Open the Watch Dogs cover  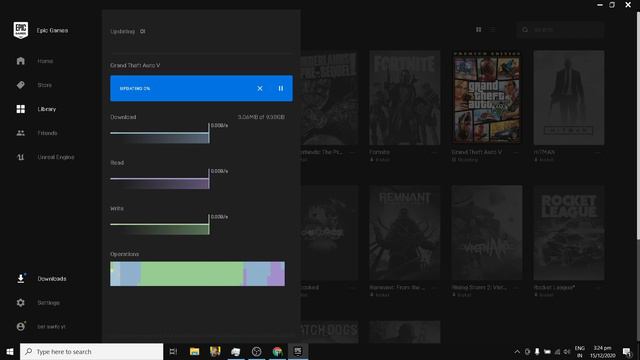click(x=330, y=331)
